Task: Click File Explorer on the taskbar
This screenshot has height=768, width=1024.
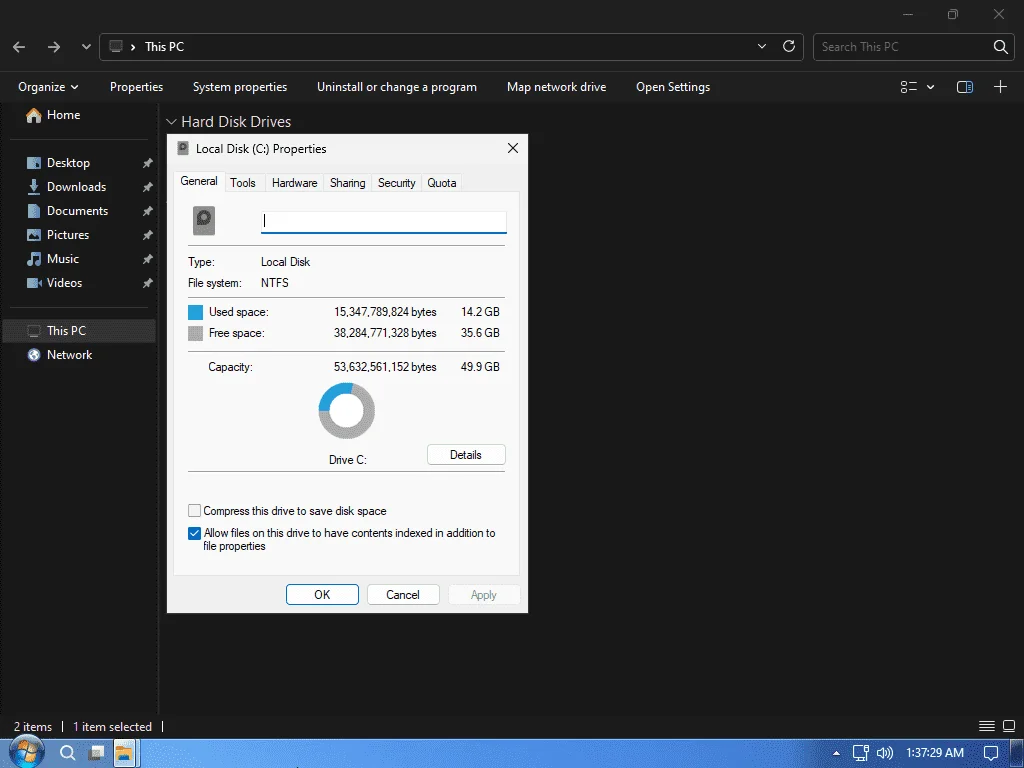Action: click(x=124, y=753)
